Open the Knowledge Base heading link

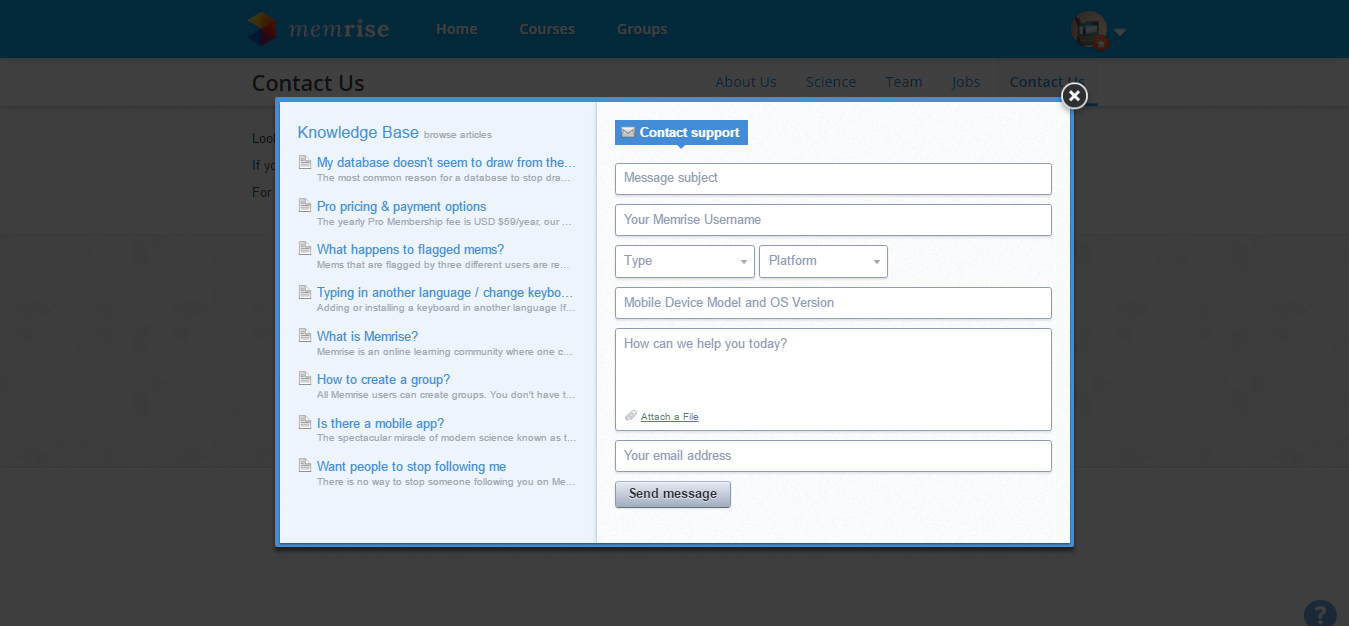[358, 132]
